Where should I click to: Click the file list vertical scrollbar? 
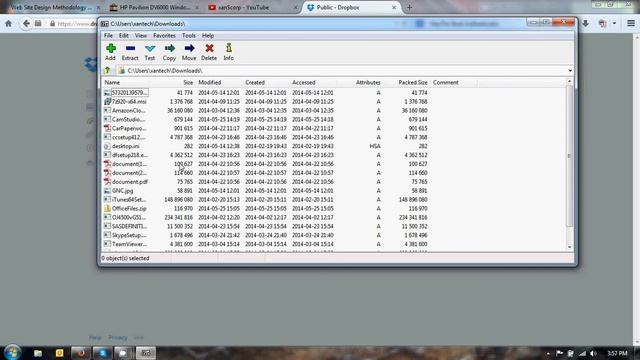coord(569,156)
